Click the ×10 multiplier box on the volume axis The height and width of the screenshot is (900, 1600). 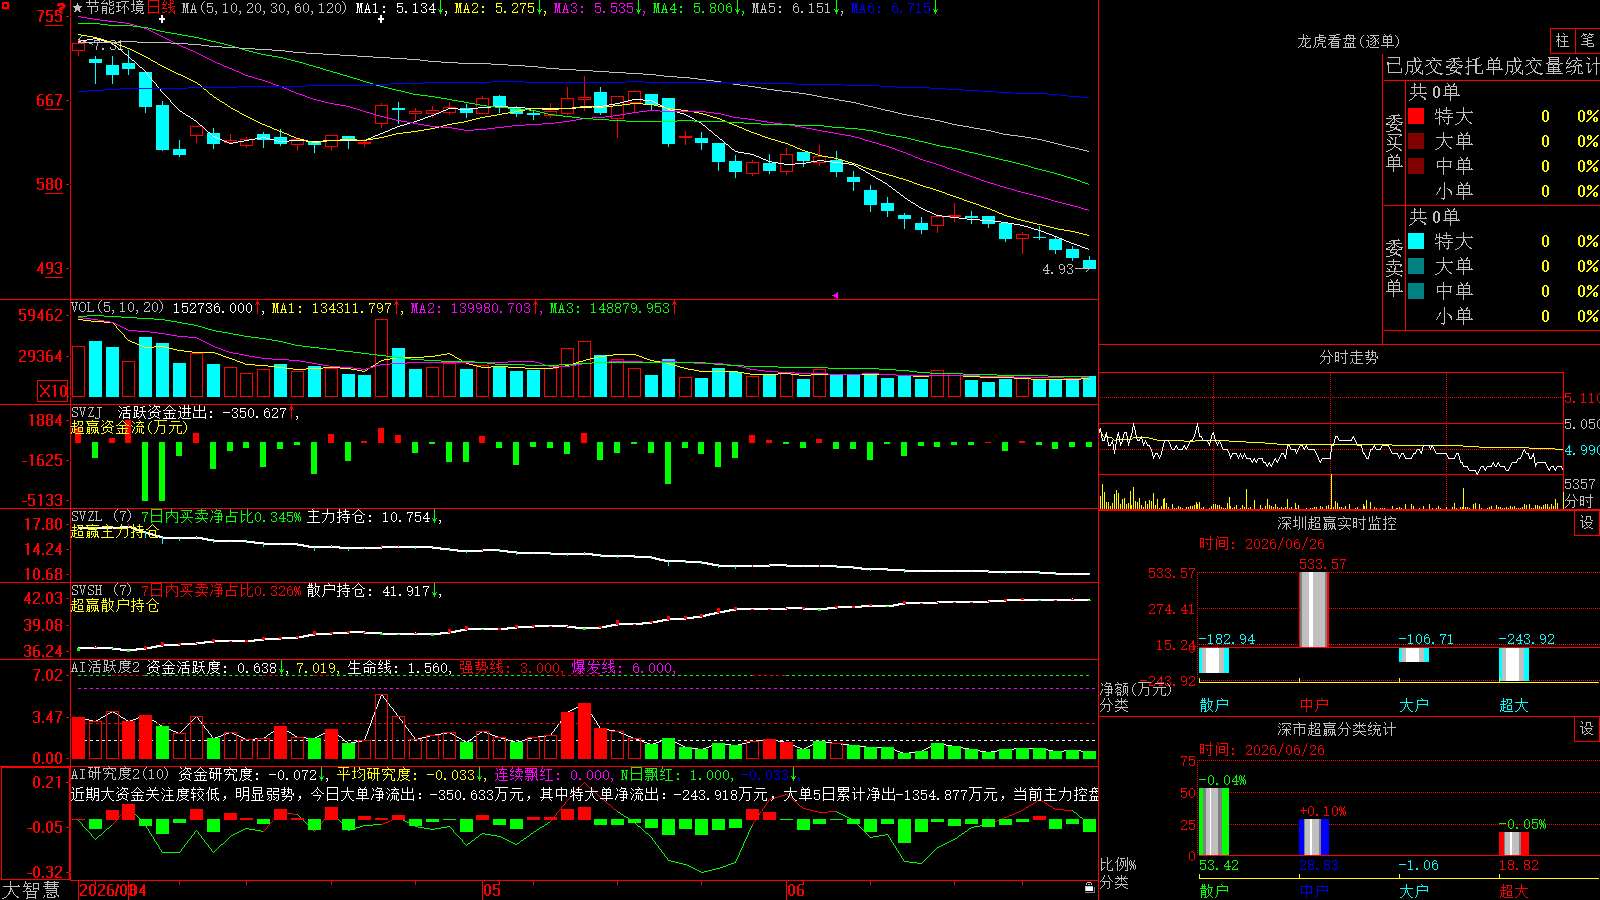tap(53, 391)
